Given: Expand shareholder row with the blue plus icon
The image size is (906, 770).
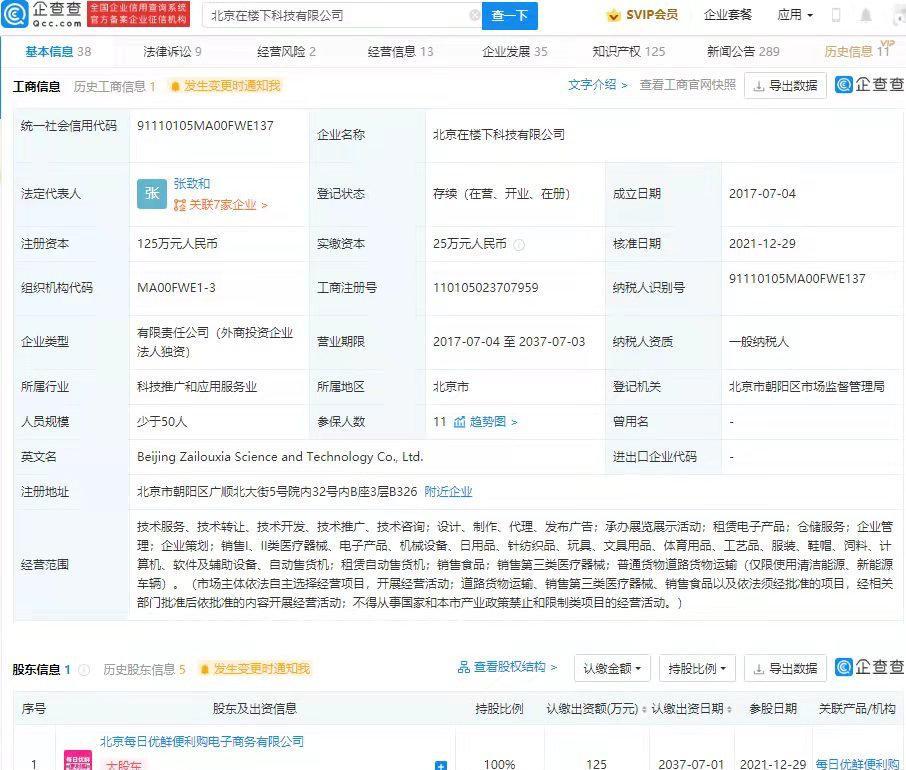Looking at the screenshot, I should pyautogui.click(x=441, y=765).
